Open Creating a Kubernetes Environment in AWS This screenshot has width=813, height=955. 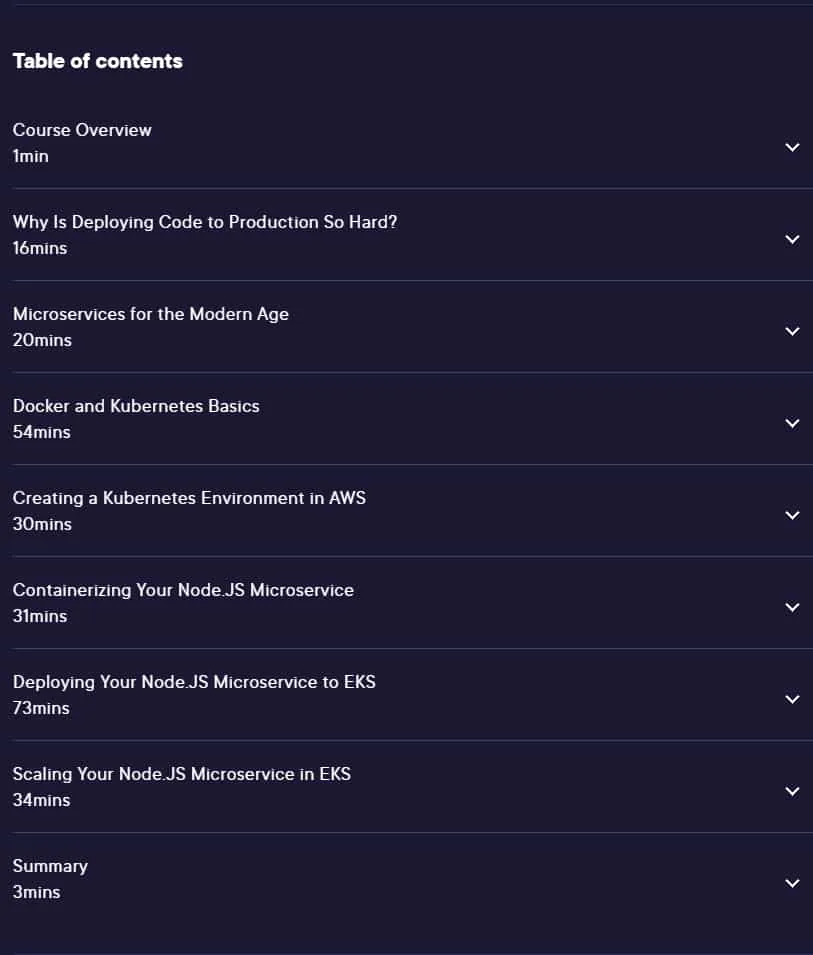point(189,498)
